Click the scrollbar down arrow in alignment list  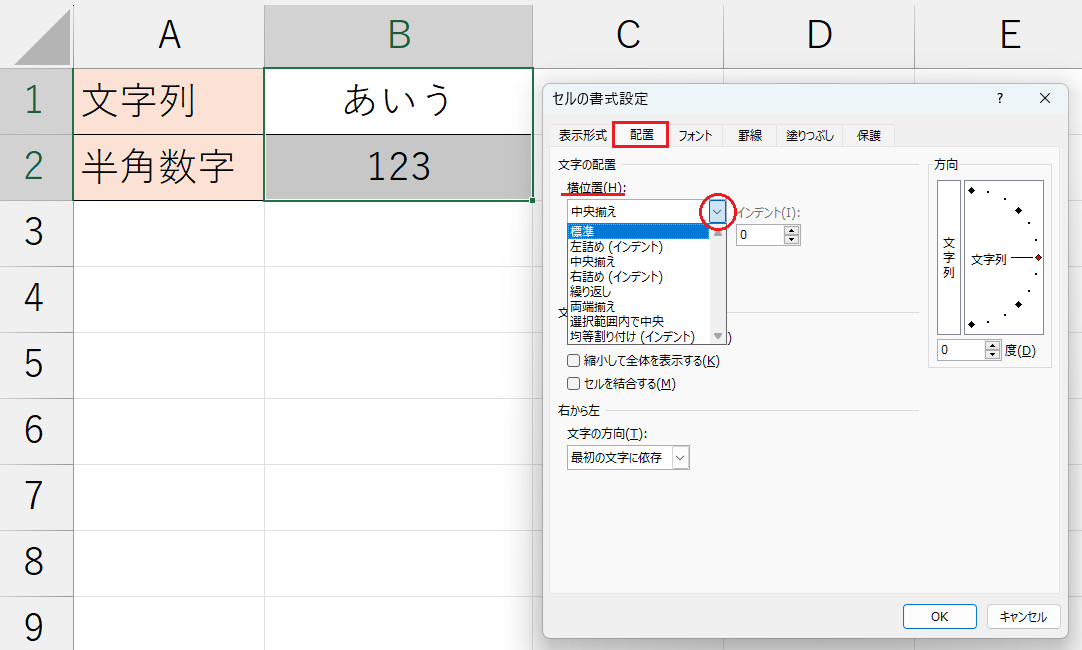tap(718, 337)
